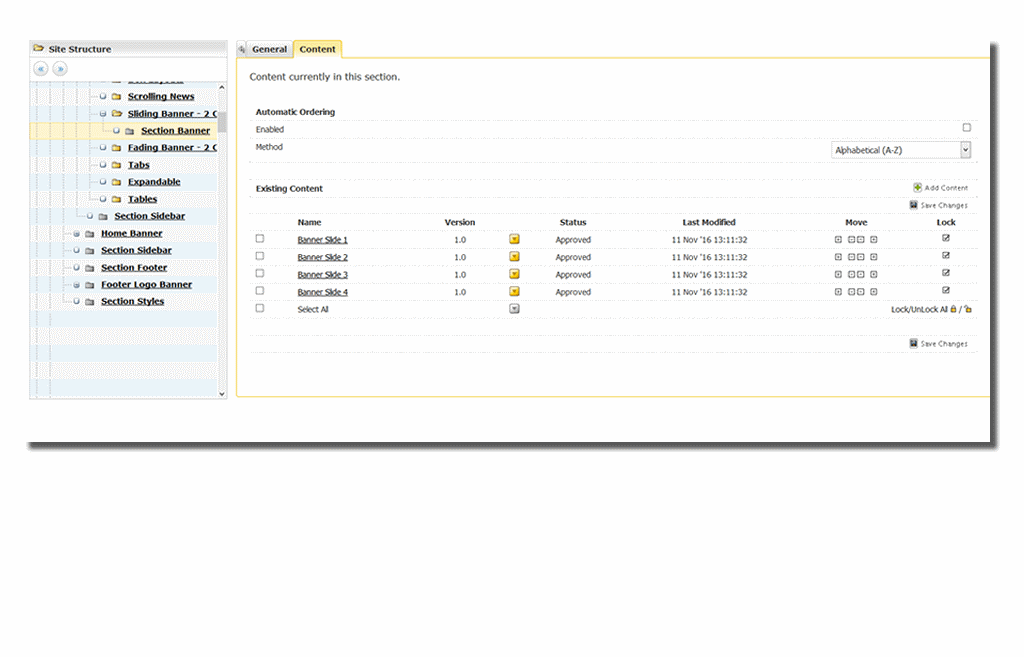The height and width of the screenshot is (657, 1024).
Task: Collapse the Sliding Banner tree node
Action: pyautogui.click(x=102, y=114)
